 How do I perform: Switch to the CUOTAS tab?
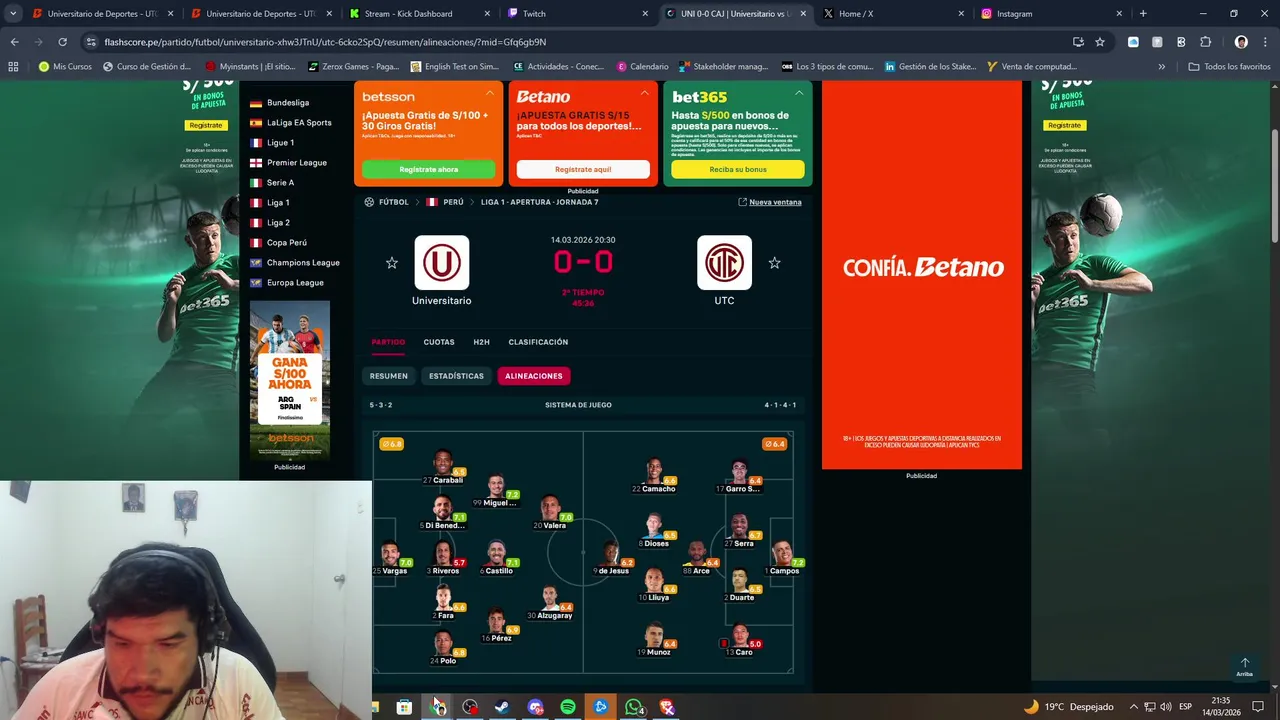pos(439,342)
